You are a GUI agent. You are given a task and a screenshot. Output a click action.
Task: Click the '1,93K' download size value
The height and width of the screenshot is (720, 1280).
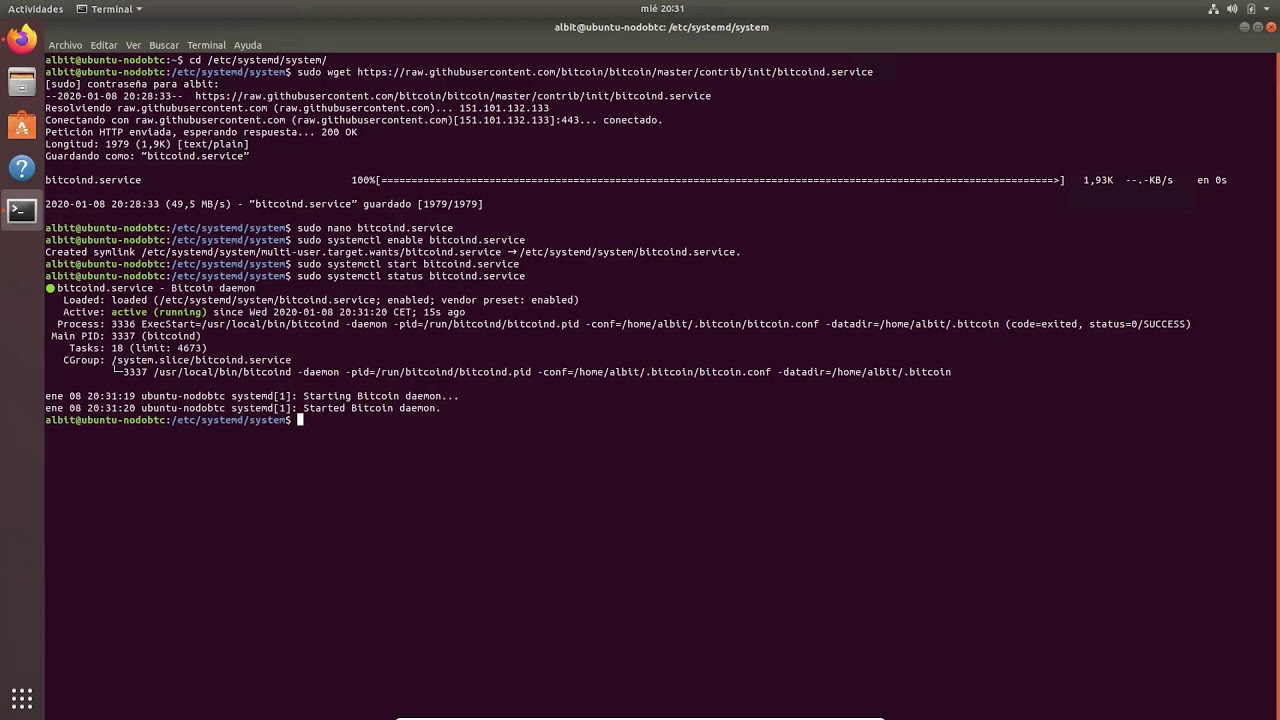pos(1098,180)
